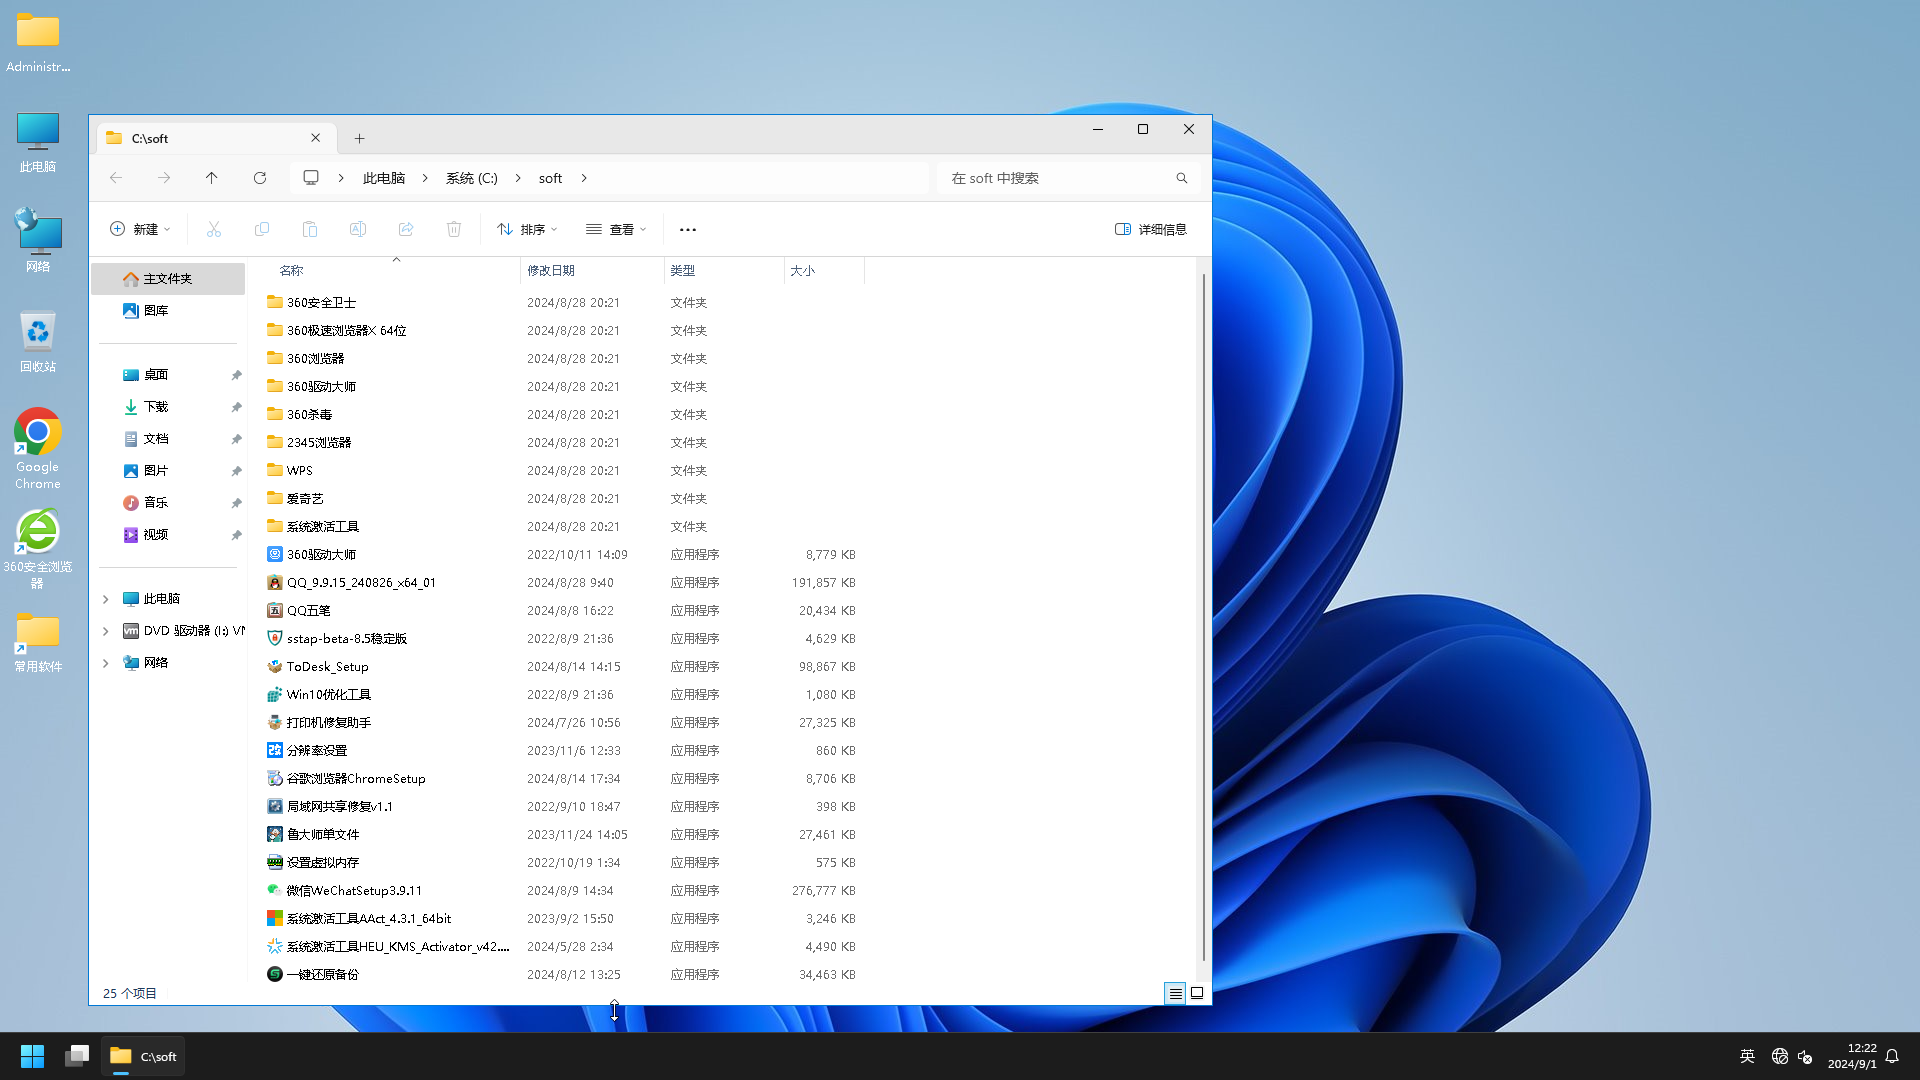Click the search magnifier icon
The width and height of the screenshot is (1920, 1080).
(x=1182, y=178)
